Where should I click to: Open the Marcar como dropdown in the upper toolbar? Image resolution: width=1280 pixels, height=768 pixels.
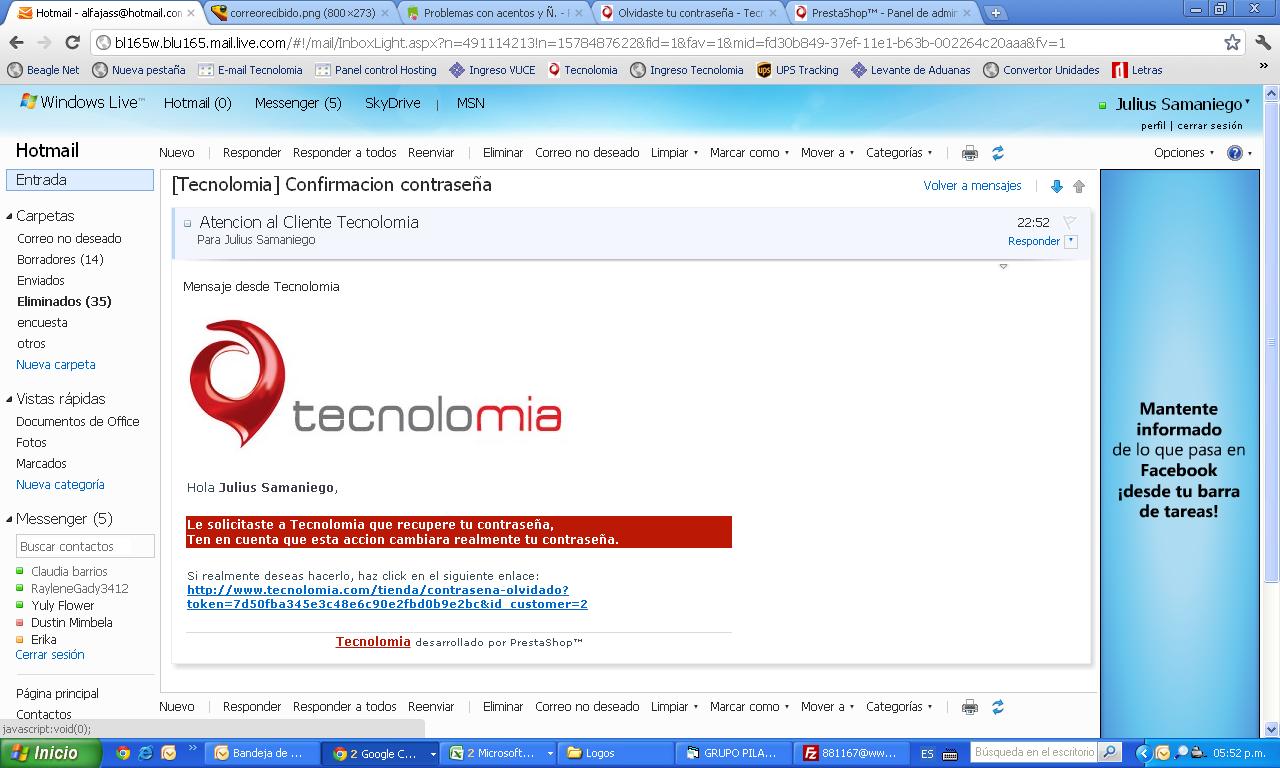point(749,153)
